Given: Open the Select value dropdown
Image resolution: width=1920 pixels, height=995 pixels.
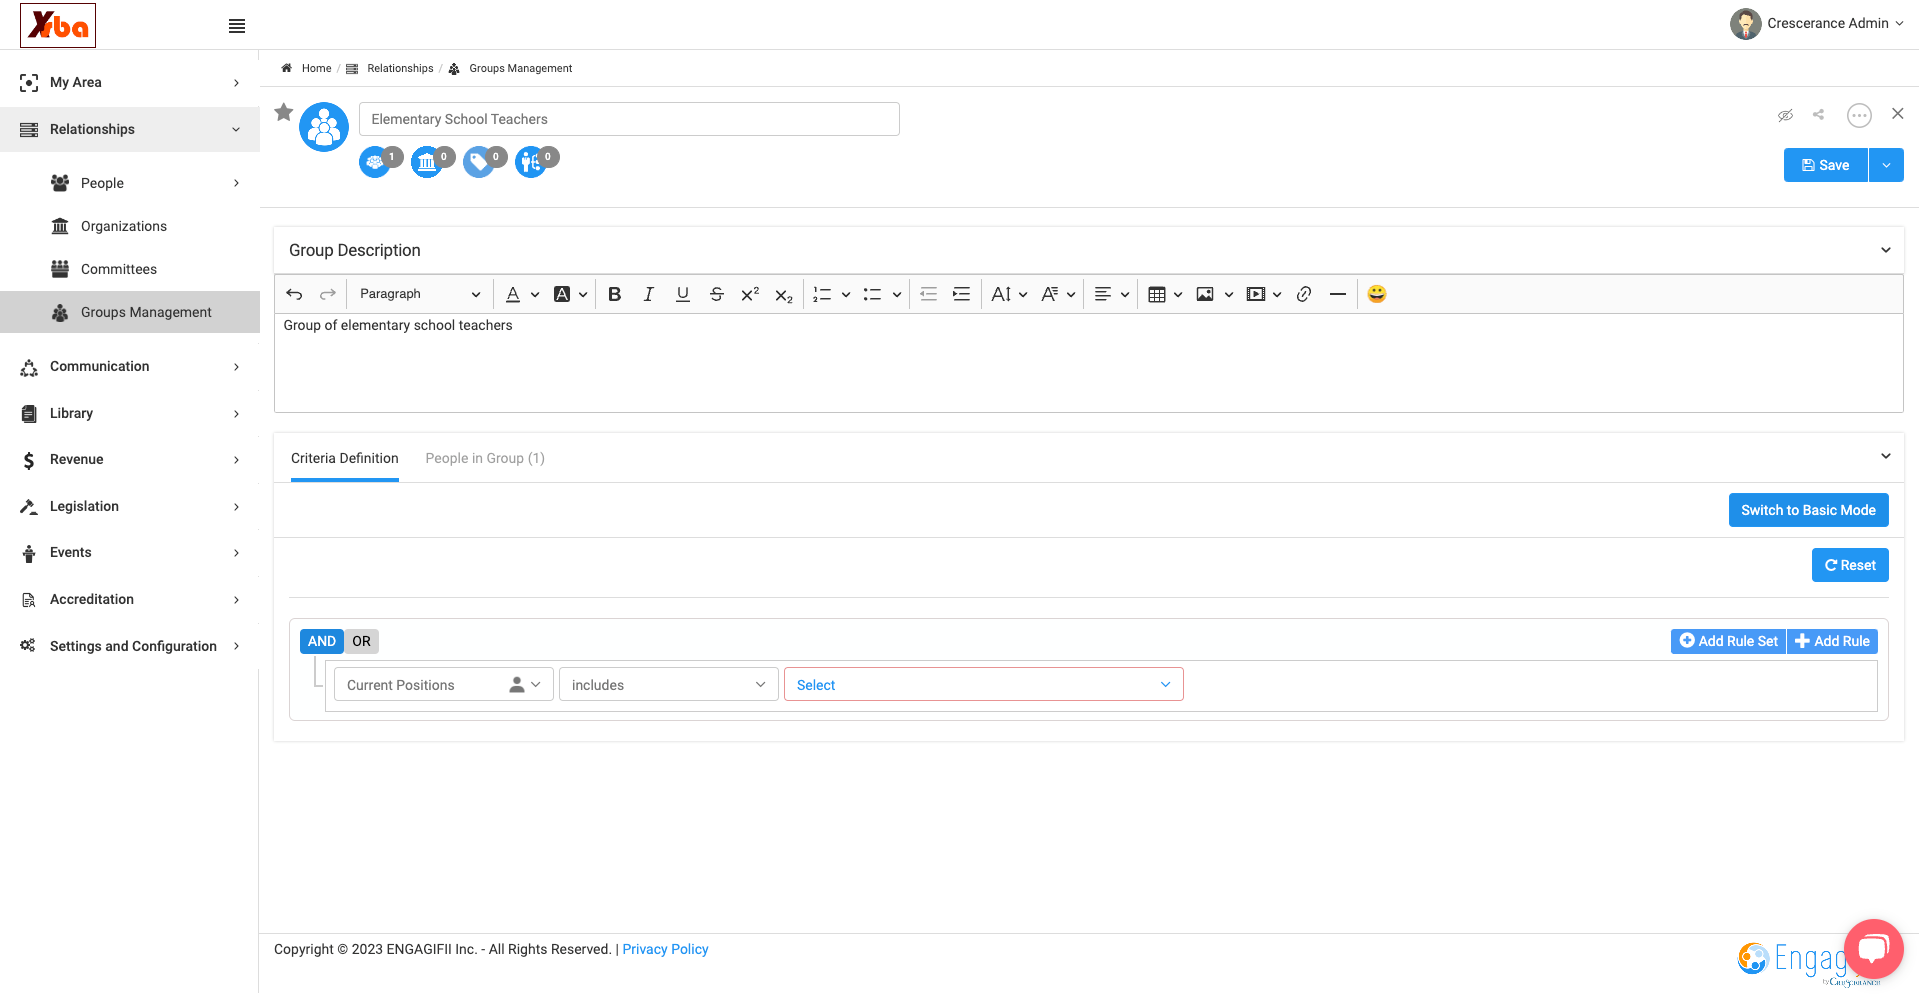Looking at the screenshot, I should tap(984, 685).
